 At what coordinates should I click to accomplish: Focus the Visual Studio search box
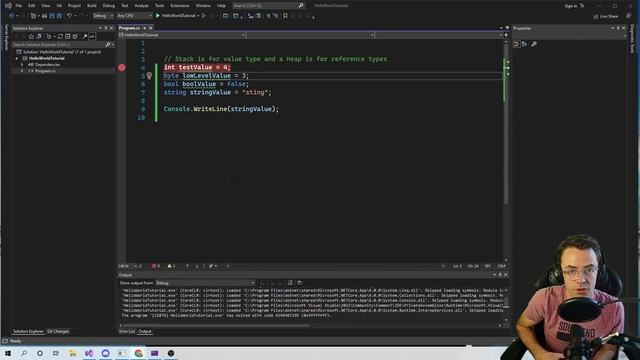point(268,6)
